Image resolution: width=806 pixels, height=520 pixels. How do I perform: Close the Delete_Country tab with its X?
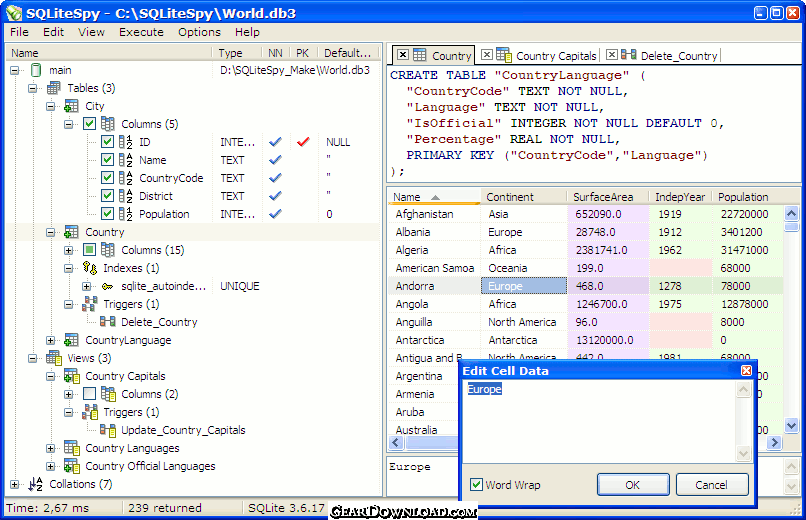click(x=611, y=55)
